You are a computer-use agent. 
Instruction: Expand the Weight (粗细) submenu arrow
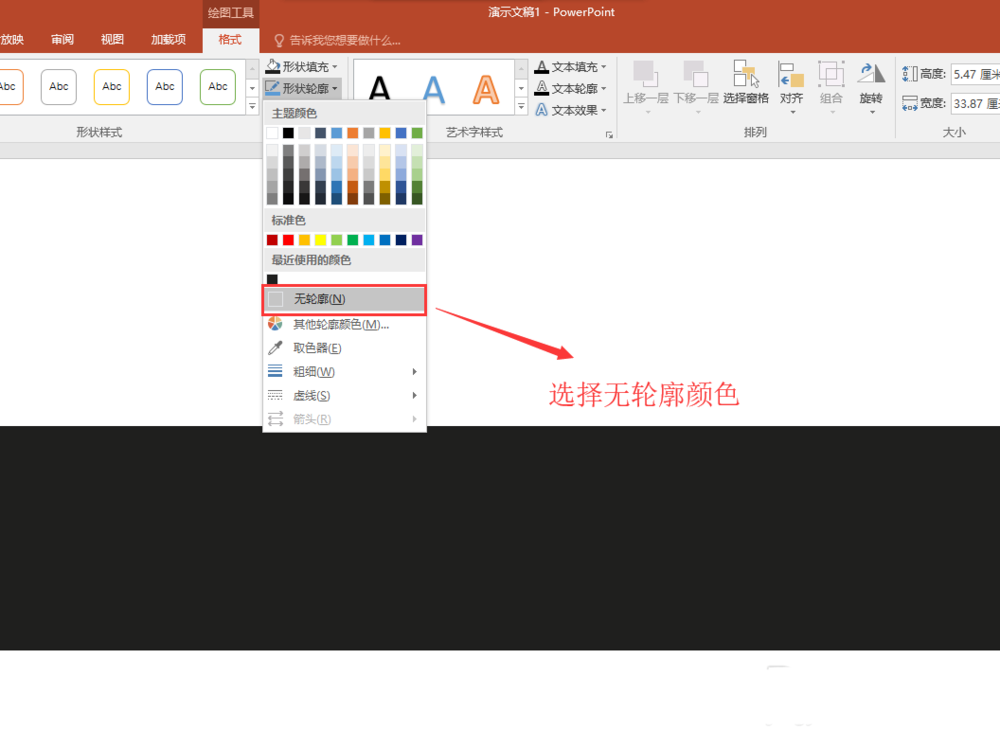415,371
